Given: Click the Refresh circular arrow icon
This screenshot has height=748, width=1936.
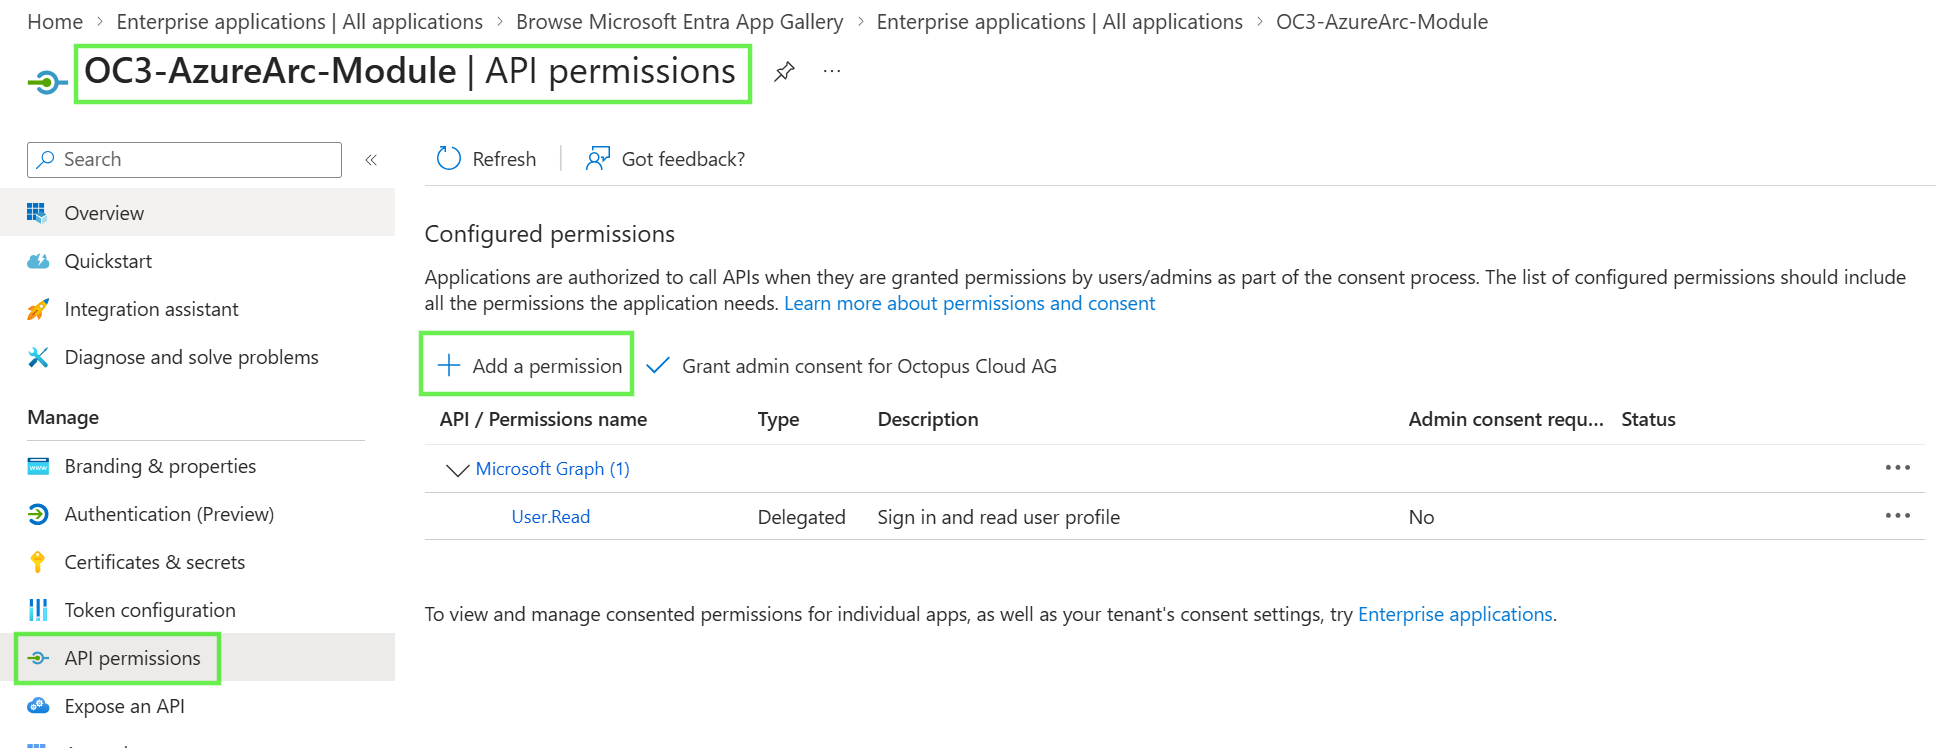Looking at the screenshot, I should tap(449, 158).
